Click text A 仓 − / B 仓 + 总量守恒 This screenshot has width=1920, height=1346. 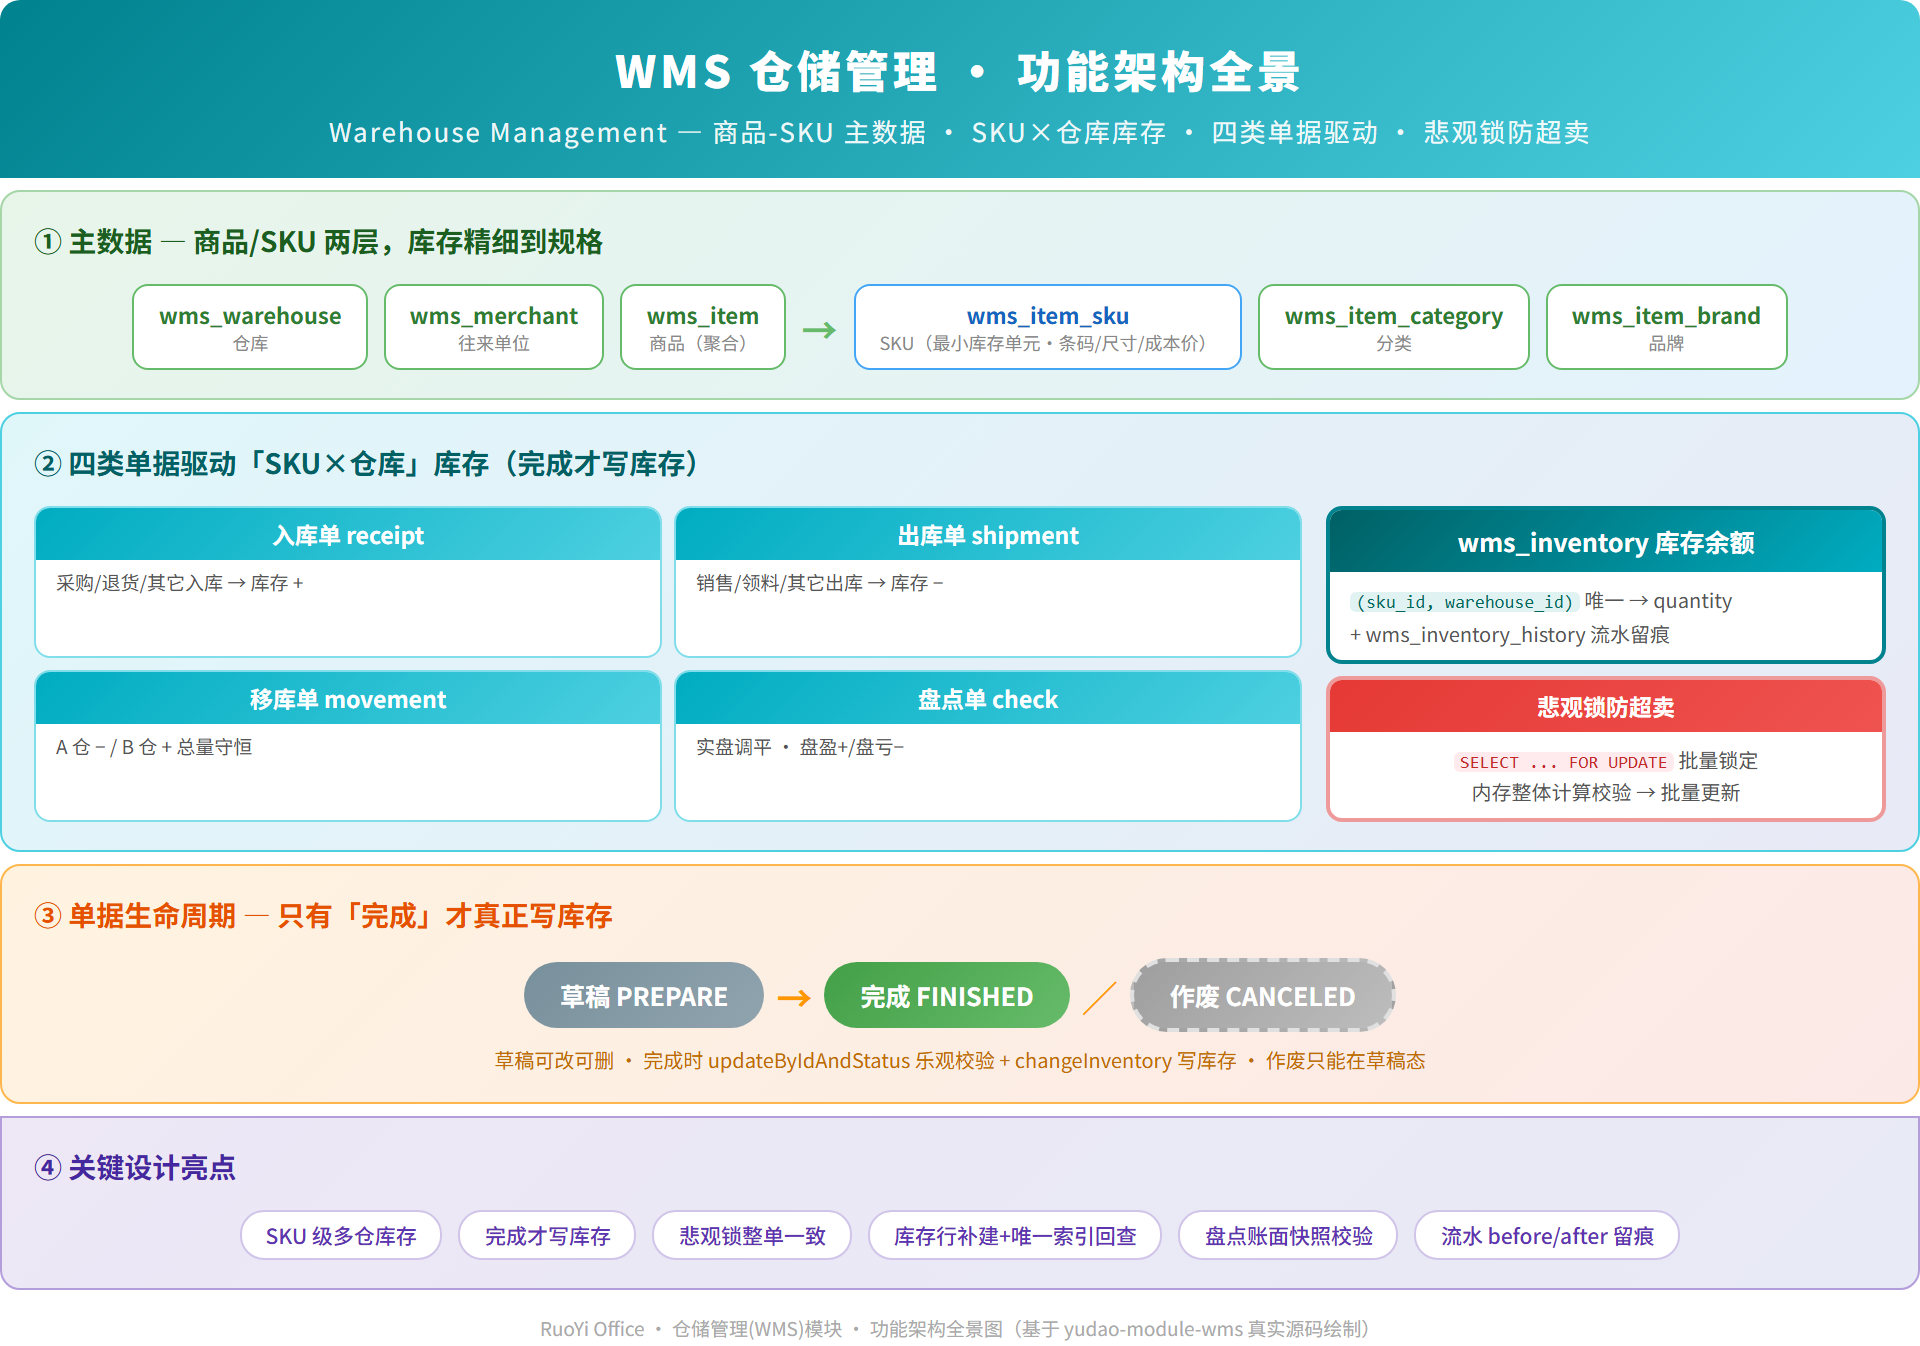point(154,747)
